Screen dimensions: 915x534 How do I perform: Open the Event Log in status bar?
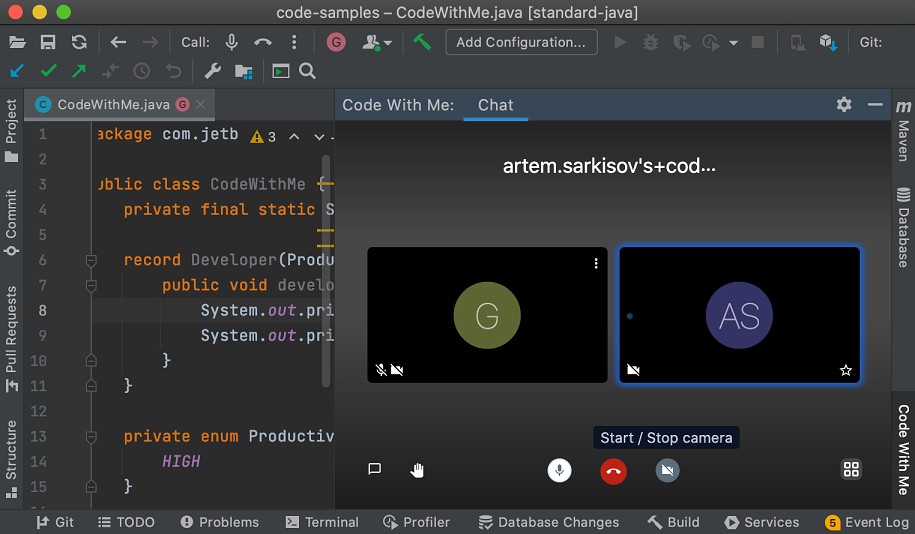pos(867,522)
